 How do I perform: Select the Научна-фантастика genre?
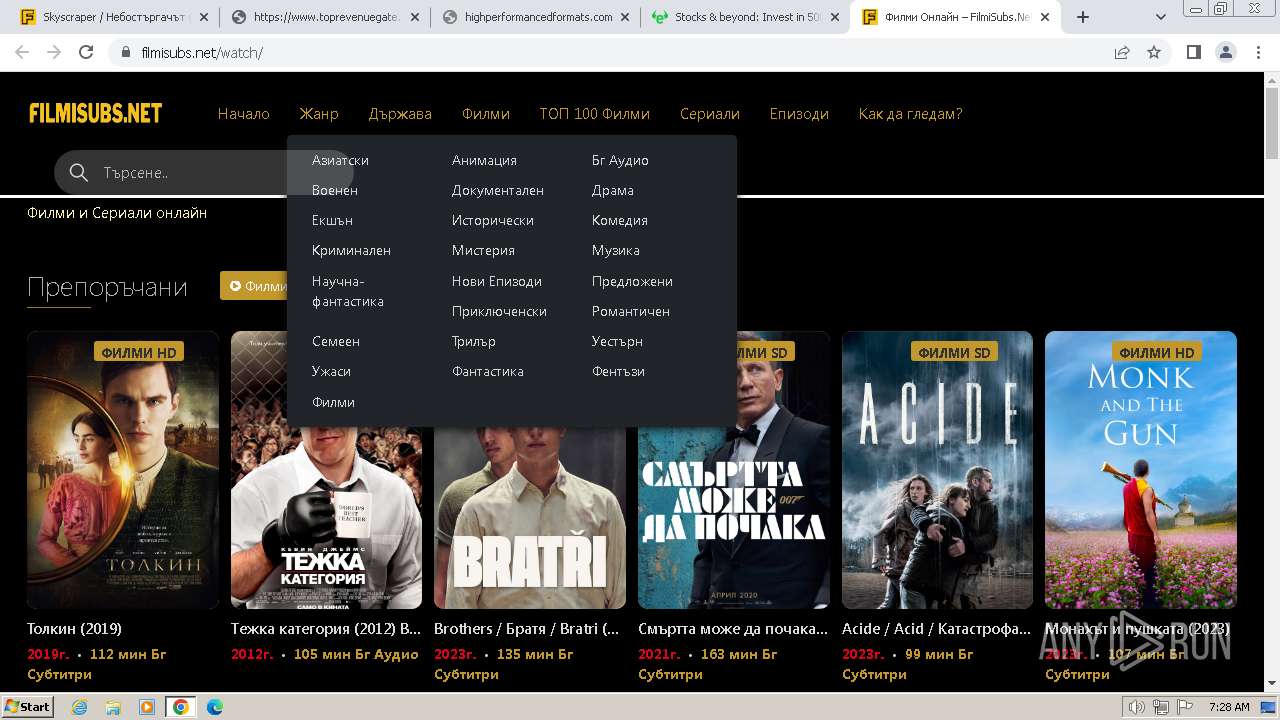click(348, 291)
